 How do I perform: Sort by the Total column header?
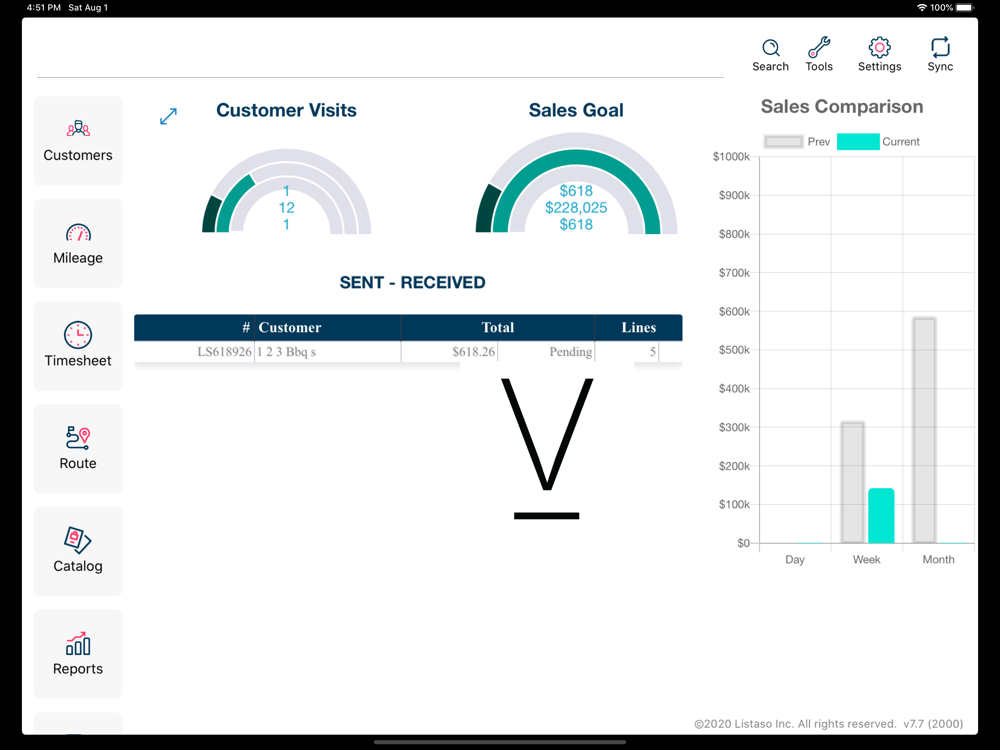pyautogui.click(x=497, y=327)
